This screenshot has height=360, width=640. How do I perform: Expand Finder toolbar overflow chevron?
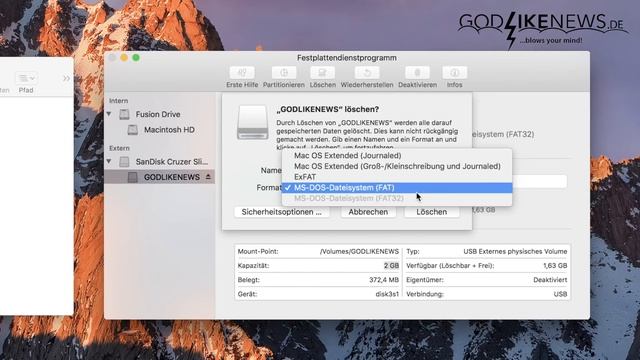(x=66, y=78)
